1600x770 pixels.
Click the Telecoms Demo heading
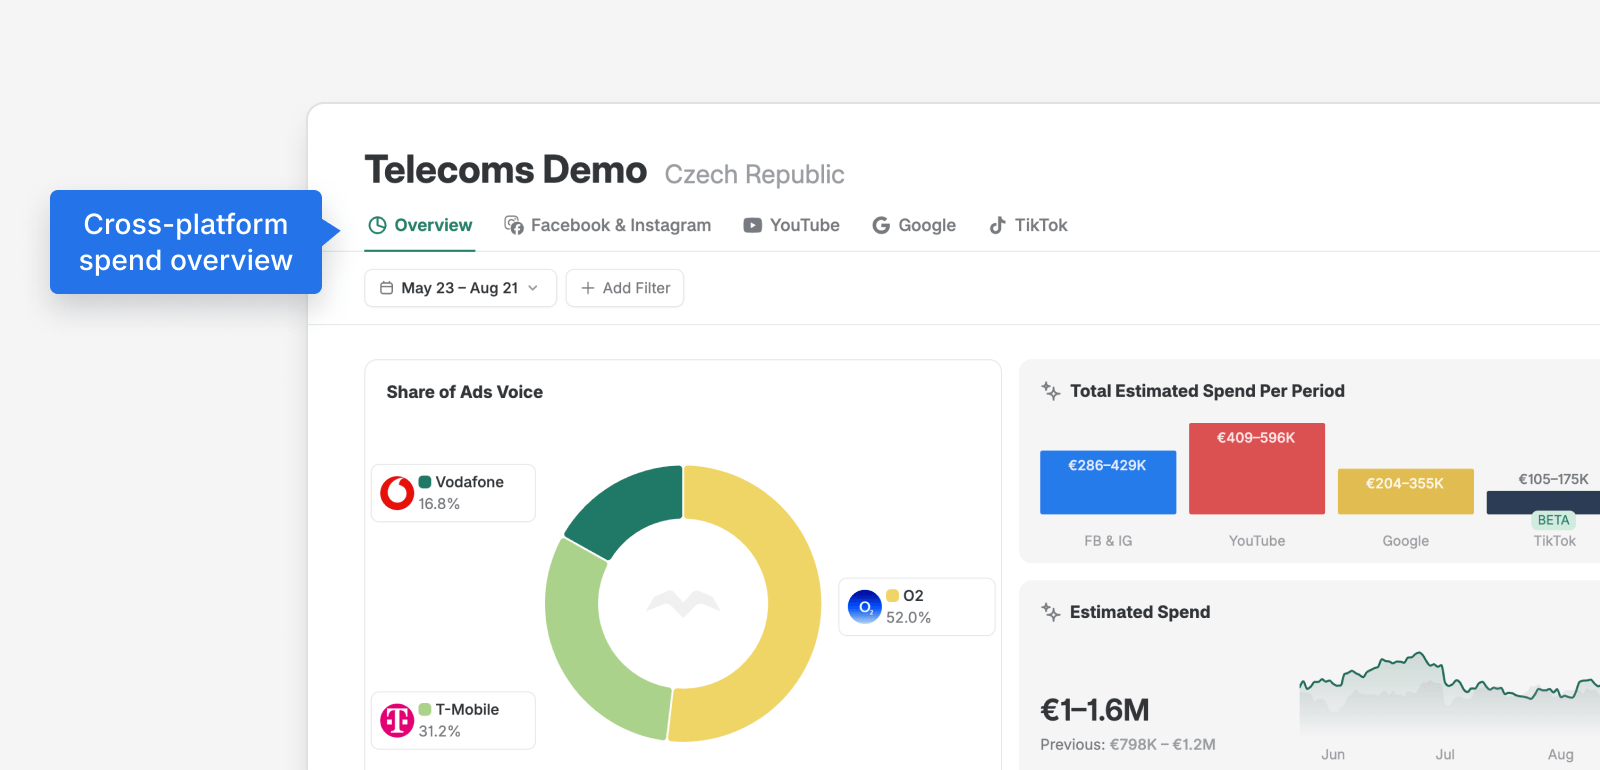point(506,170)
